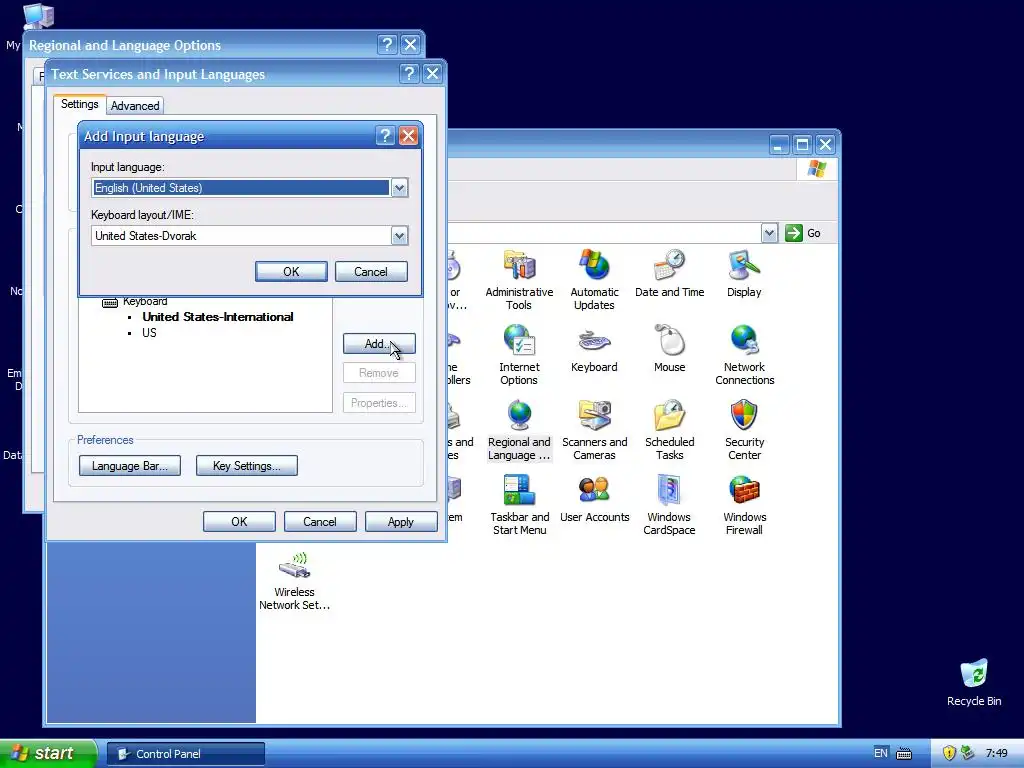Open User Accounts icon
1024x768 pixels.
coord(594,498)
